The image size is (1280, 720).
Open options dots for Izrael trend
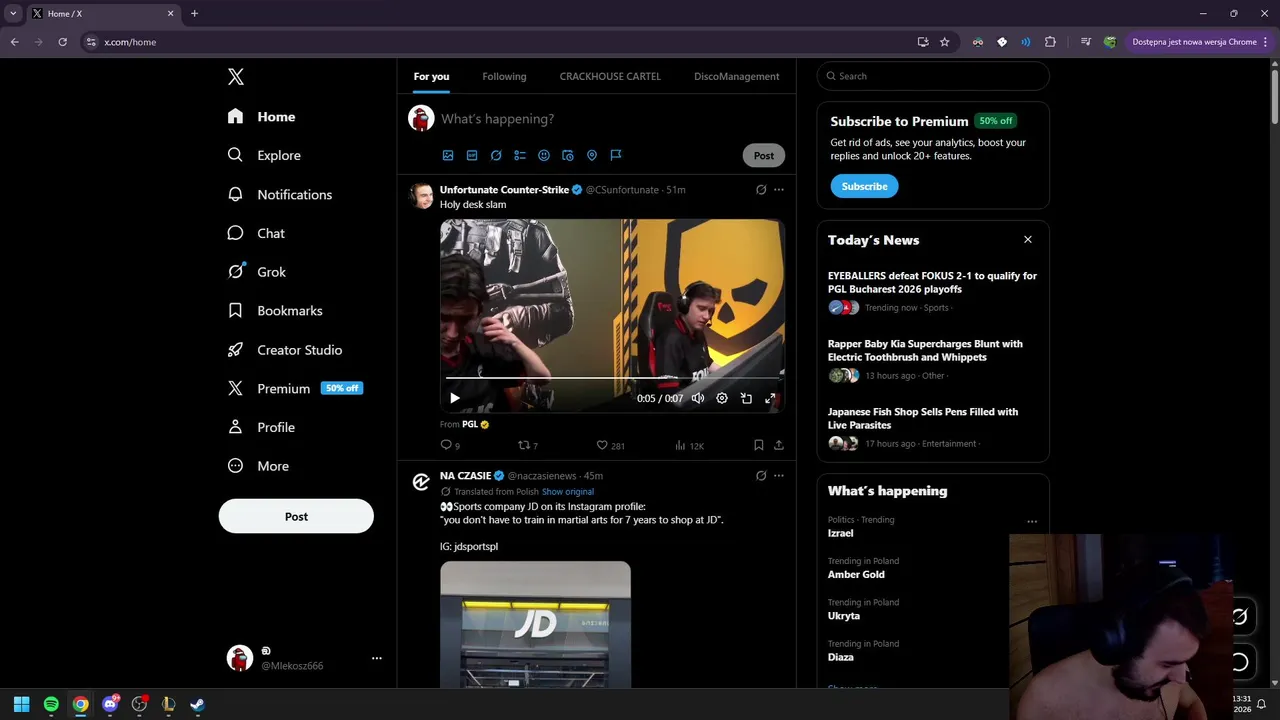(x=1032, y=521)
